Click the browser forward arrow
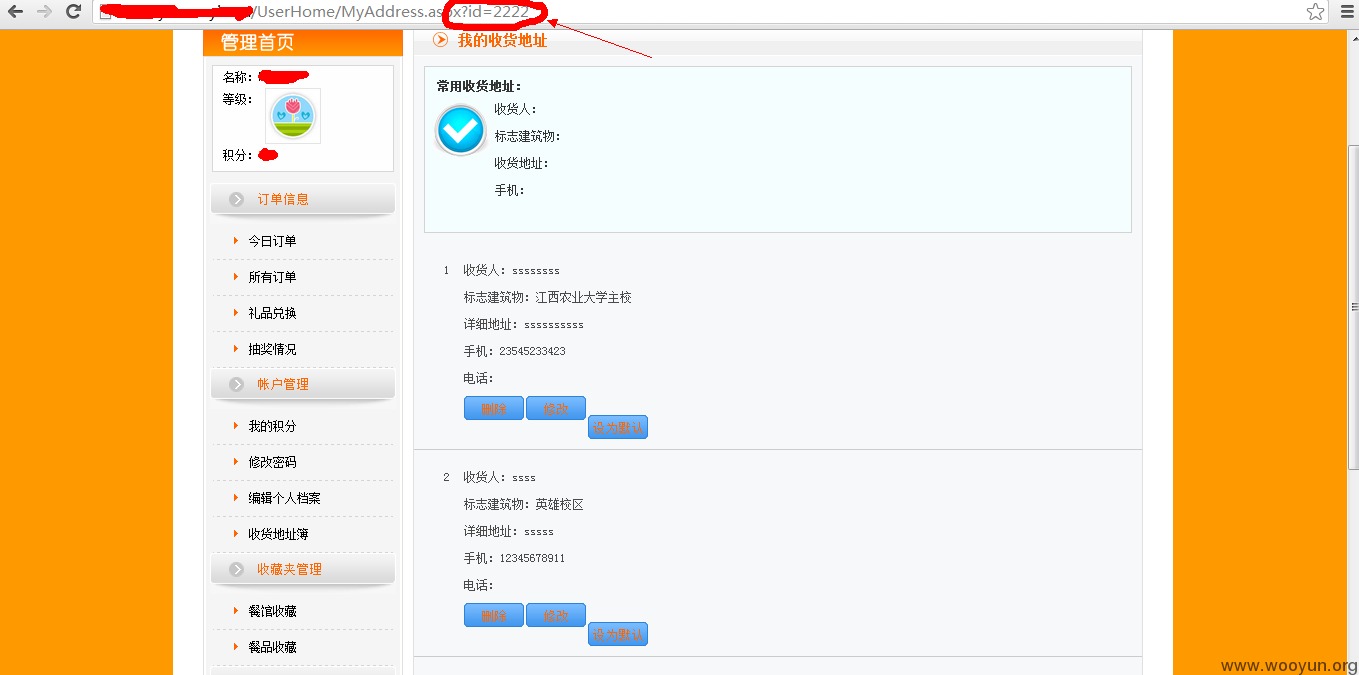Image resolution: width=1359 pixels, height=675 pixels. (x=44, y=12)
